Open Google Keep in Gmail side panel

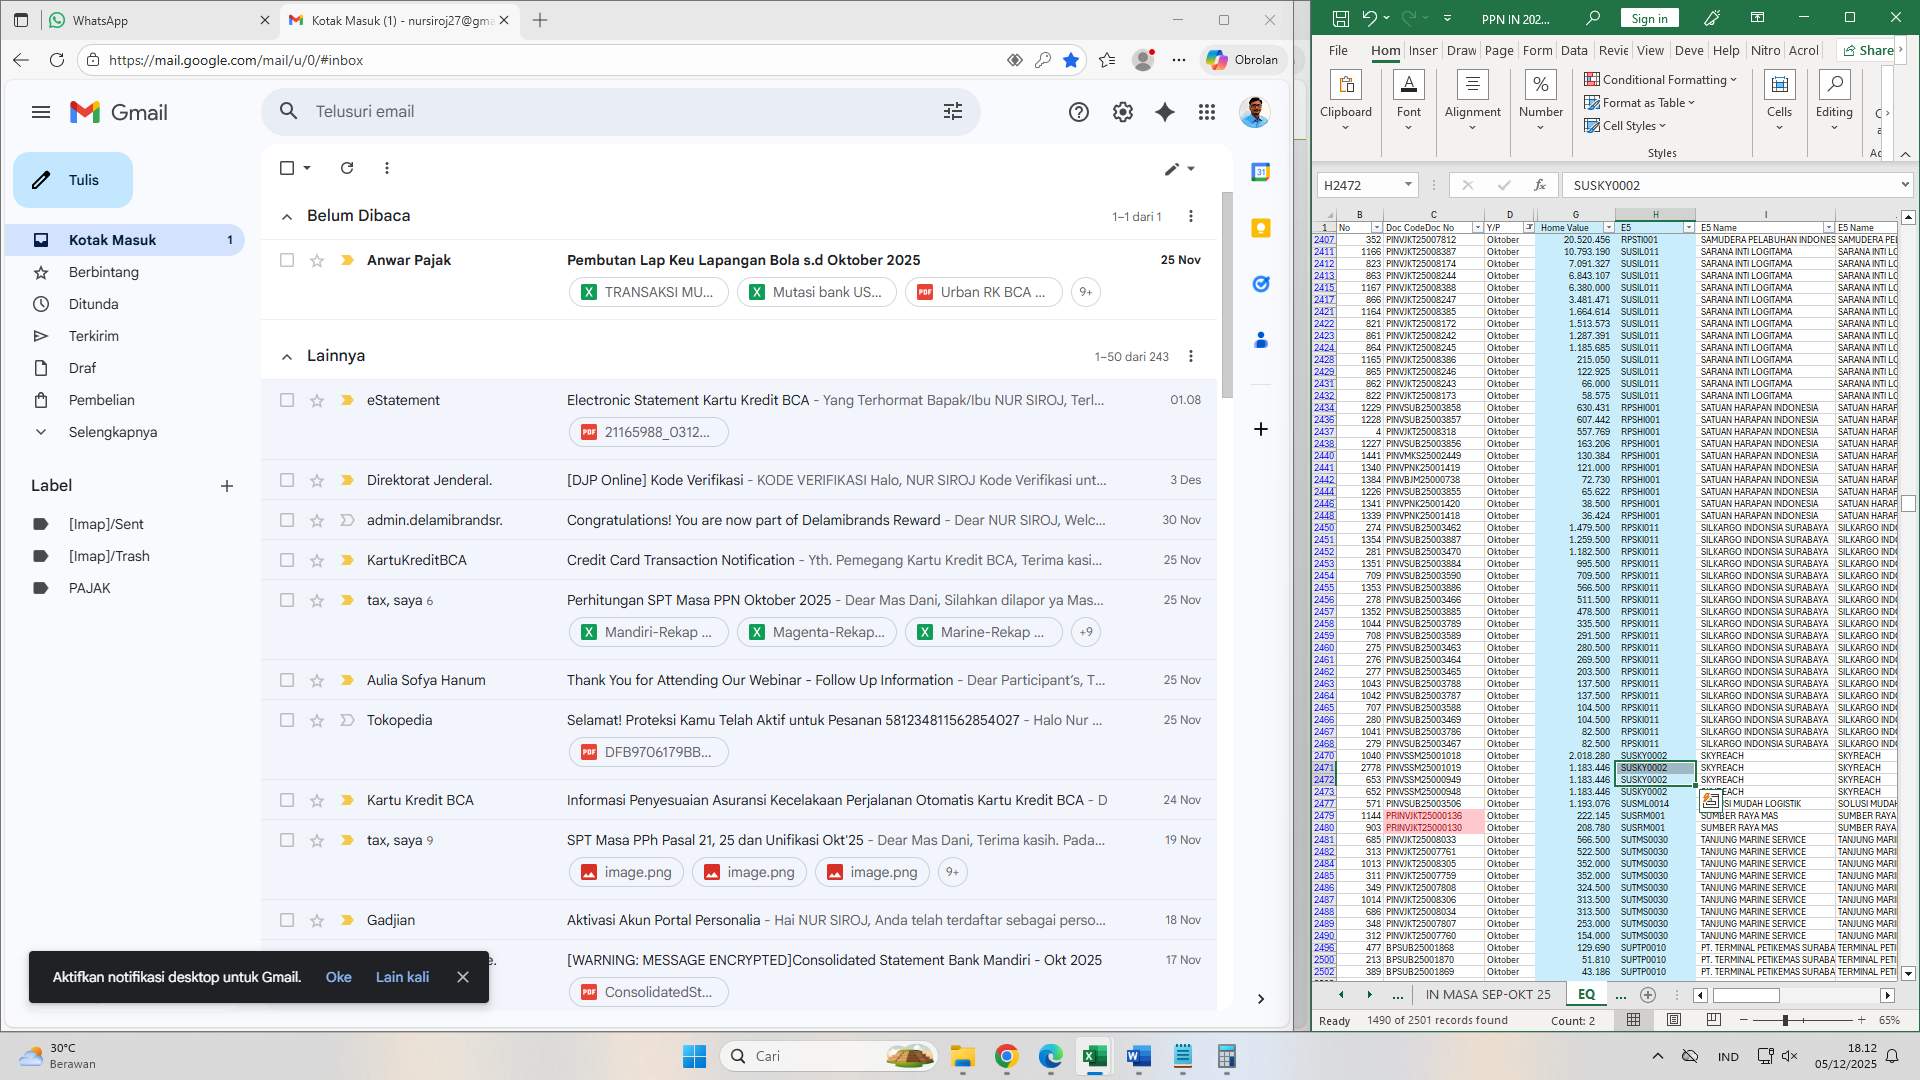coord(1261,229)
